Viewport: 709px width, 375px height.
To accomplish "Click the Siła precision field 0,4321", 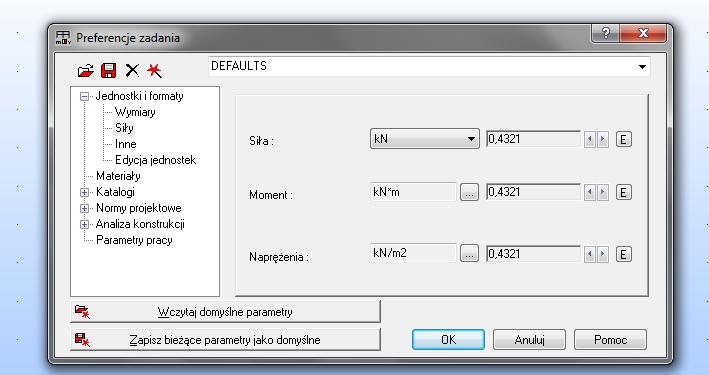I will point(533,139).
